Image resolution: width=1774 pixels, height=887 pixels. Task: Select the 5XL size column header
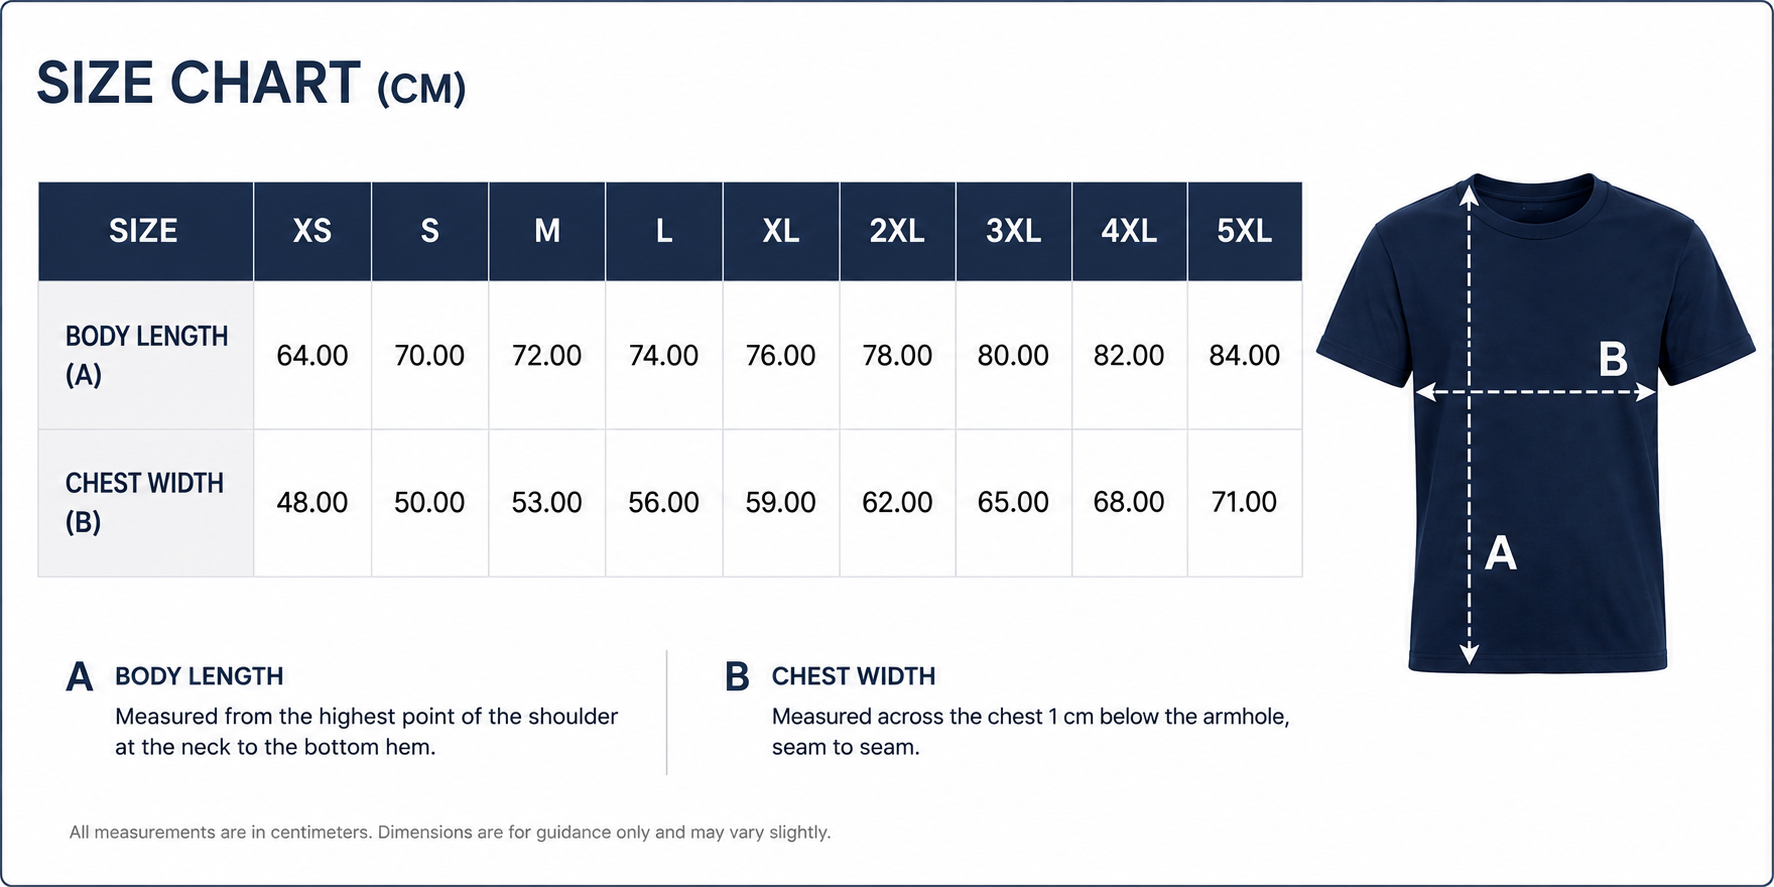pos(1245,231)
